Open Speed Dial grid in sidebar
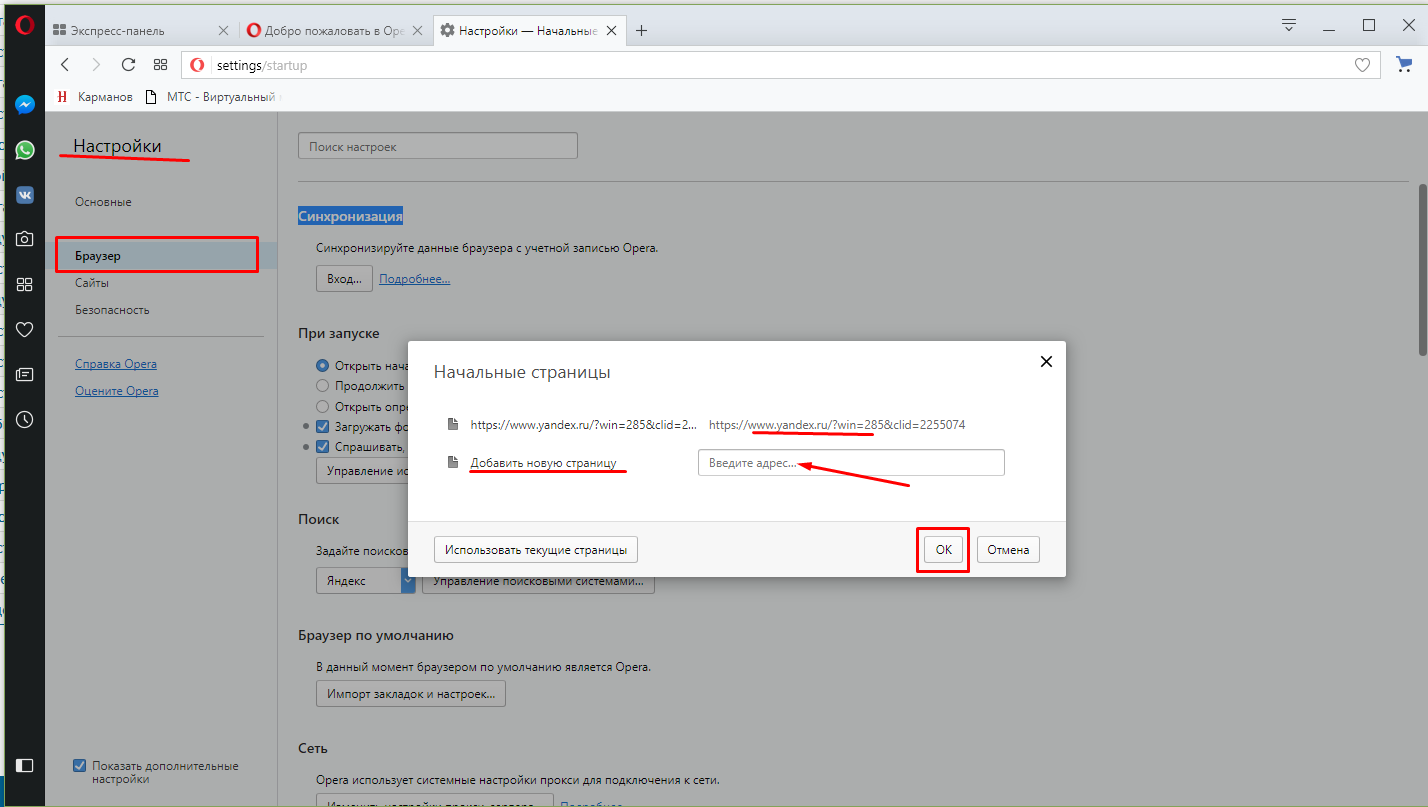This screenshot has width=1428, height=807. pyautogui.click(x=25, y=284)
